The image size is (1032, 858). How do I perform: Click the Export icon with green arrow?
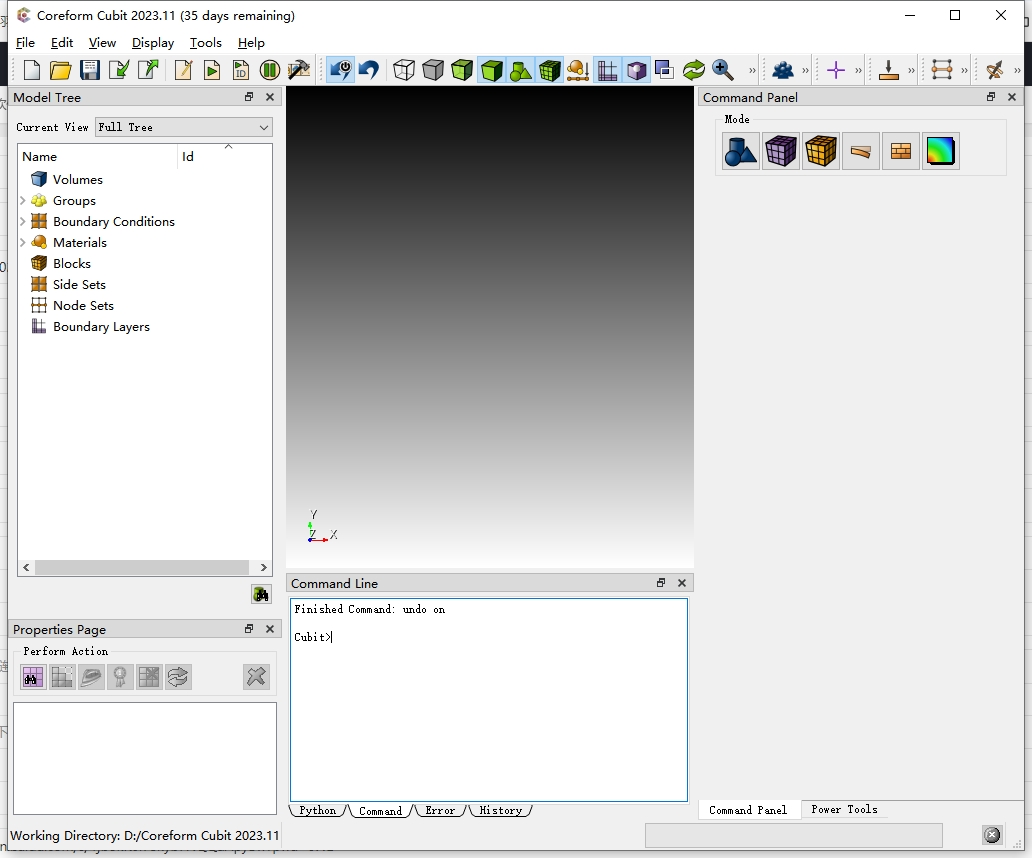click(x=148, y=70)
